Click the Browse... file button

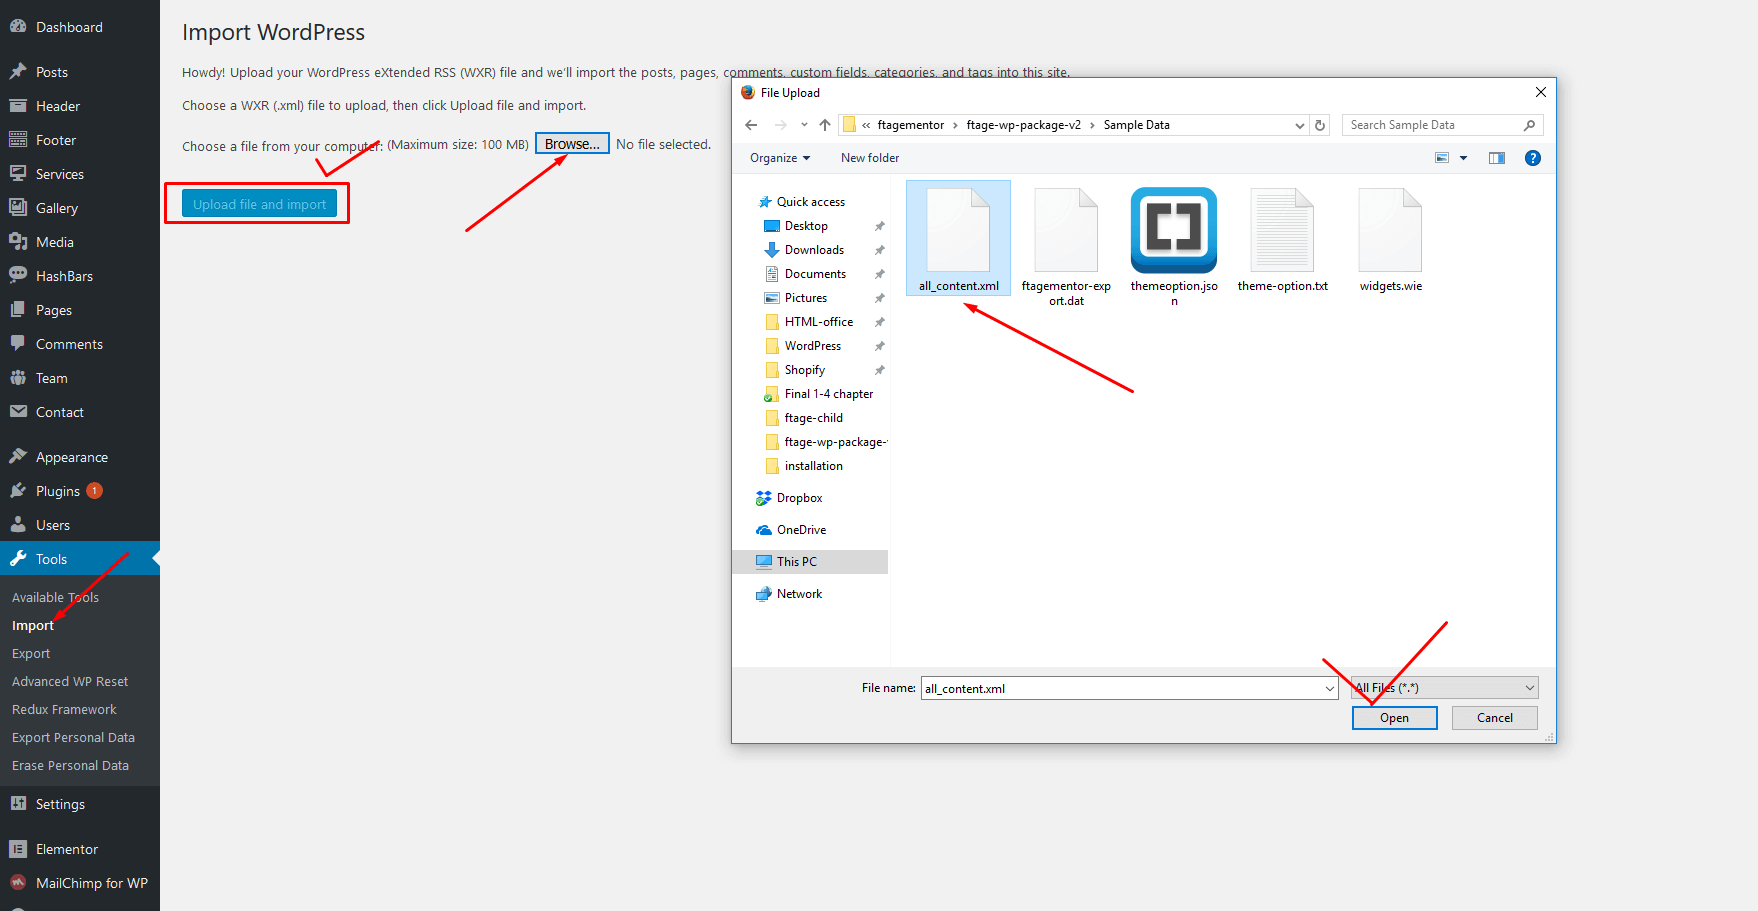pos(572,144)
